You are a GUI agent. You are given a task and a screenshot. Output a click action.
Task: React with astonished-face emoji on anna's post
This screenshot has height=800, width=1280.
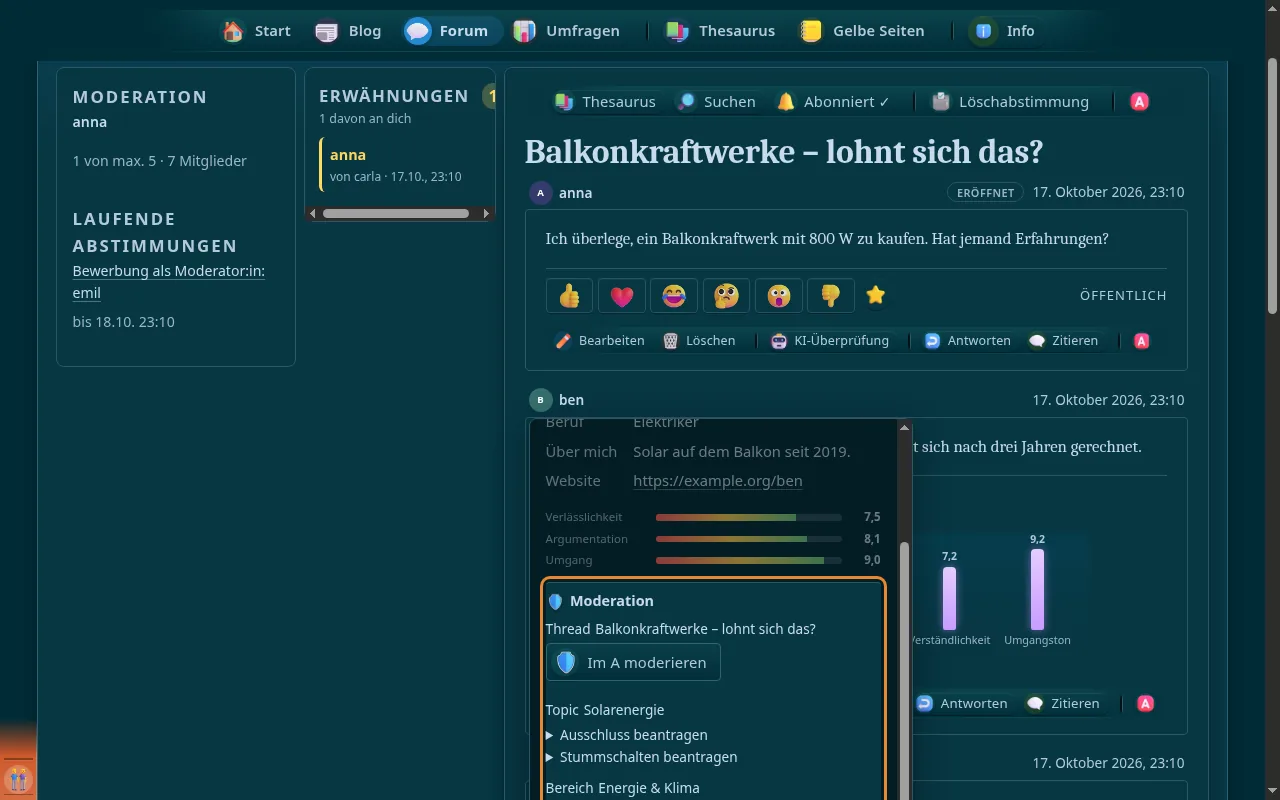[779, 296]
